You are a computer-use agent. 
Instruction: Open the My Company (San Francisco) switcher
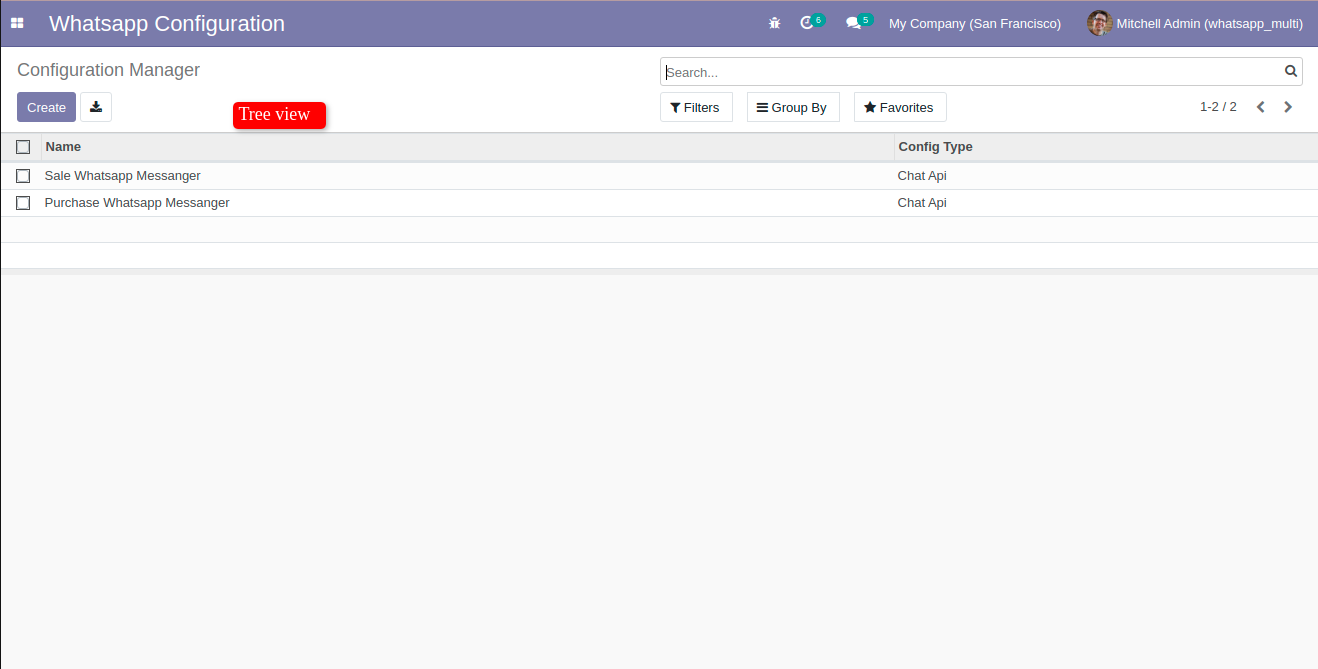[x=975, y=23]
